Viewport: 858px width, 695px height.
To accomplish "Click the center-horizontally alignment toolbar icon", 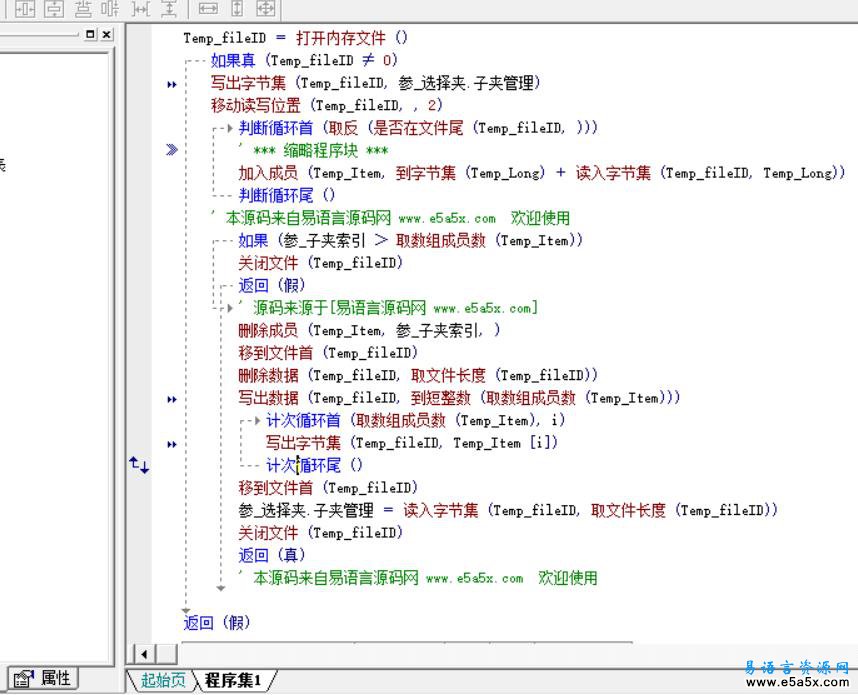I will pos(25,9).
